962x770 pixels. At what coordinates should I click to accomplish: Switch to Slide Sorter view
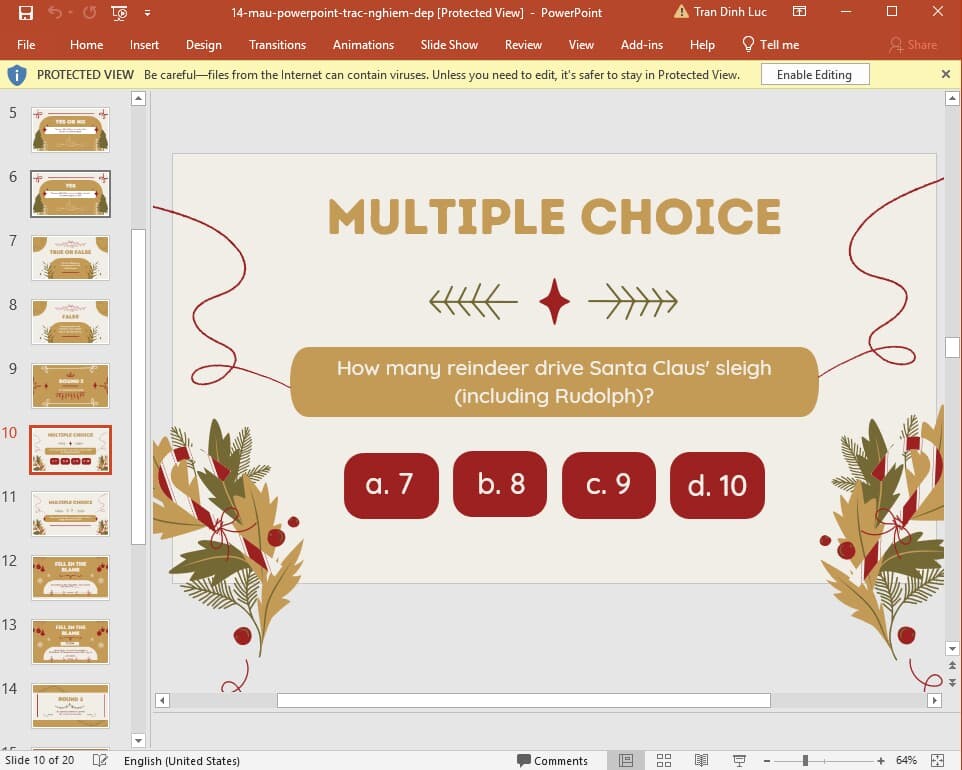665,760
